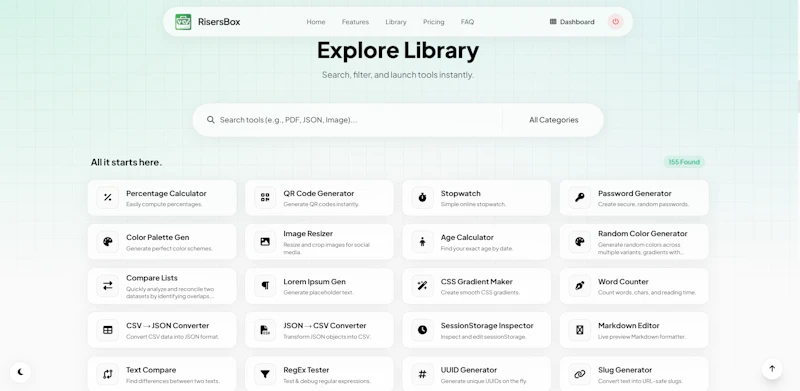This screenshot has height=391, width=800.
Task: Click the Percentage Calculator percent icon
Action: point(108,198)
